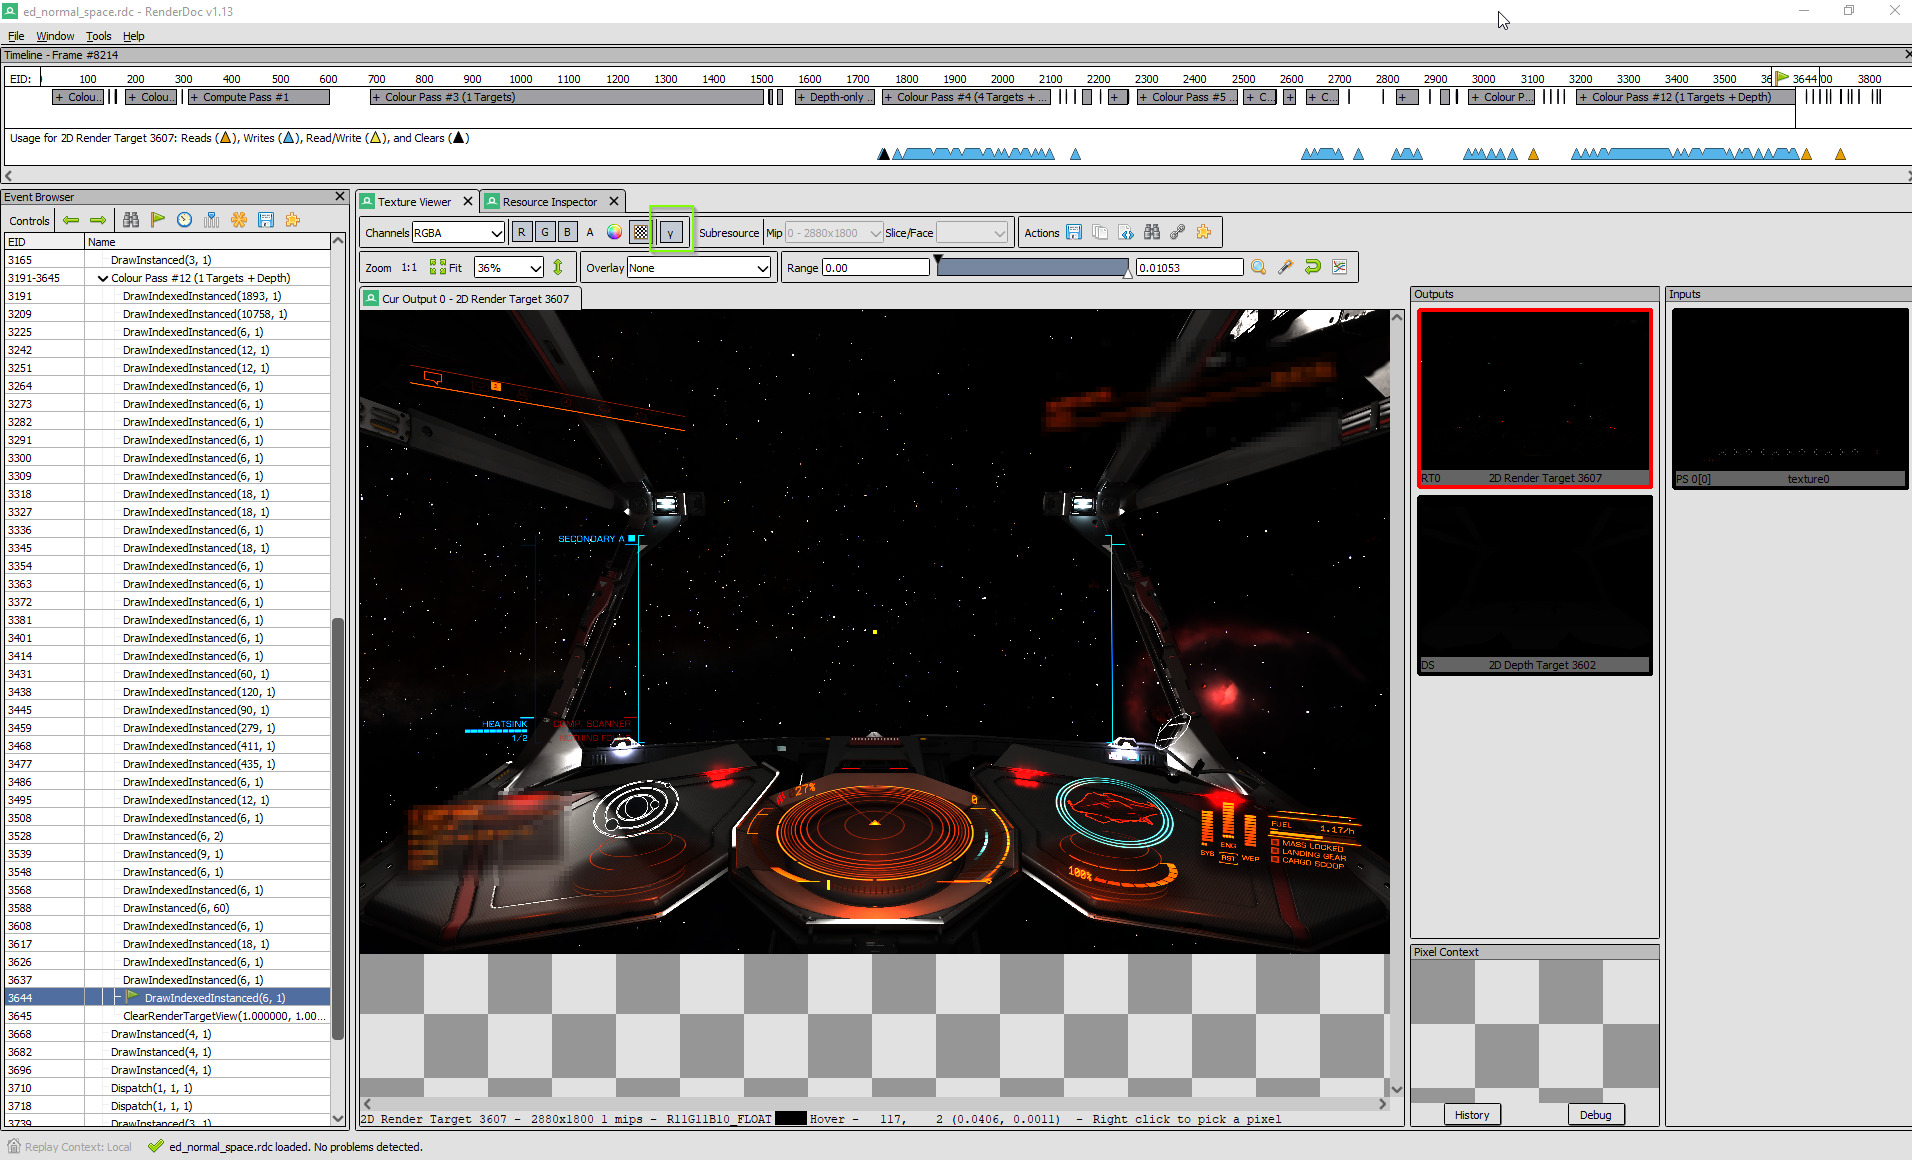
Task: Toggle the gamma γ display button
Action: [x=671, y=232]
